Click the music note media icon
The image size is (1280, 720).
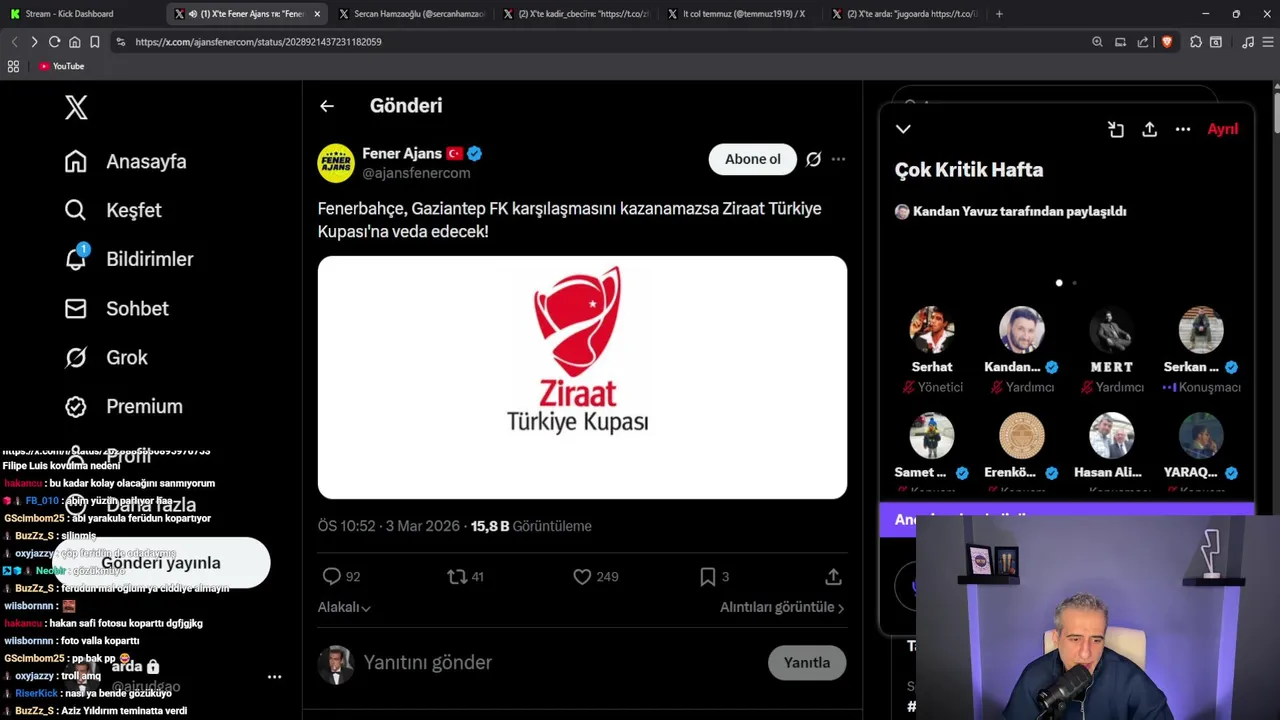tap(1247, 42)
